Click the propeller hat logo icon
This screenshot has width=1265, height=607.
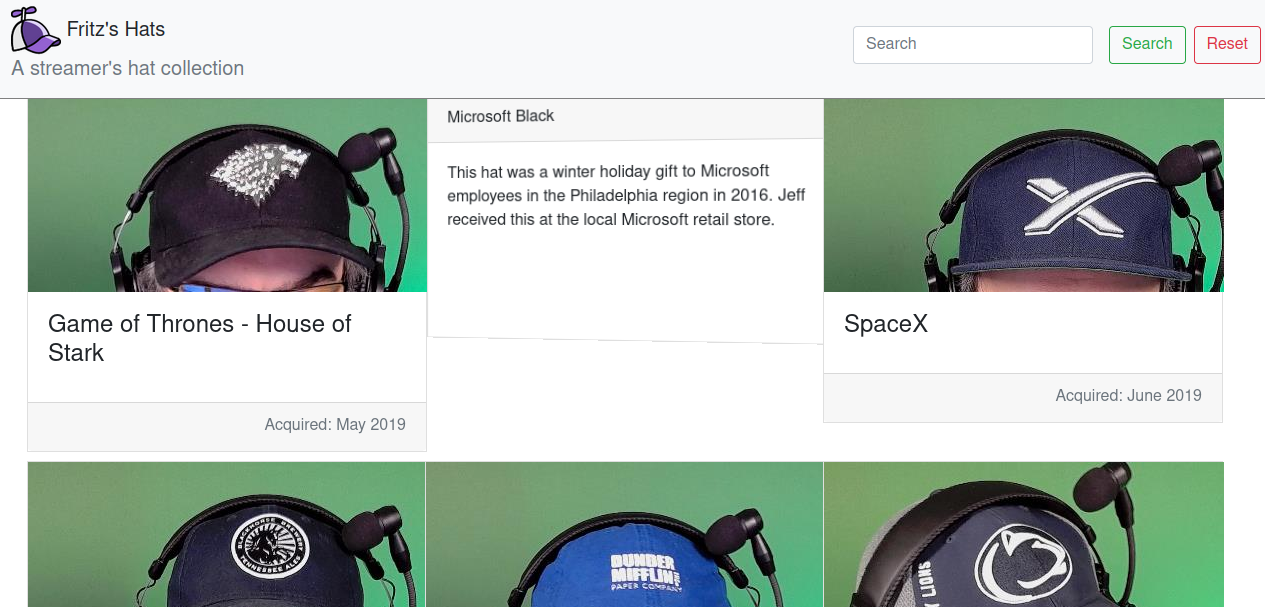(x=35, y=29)
